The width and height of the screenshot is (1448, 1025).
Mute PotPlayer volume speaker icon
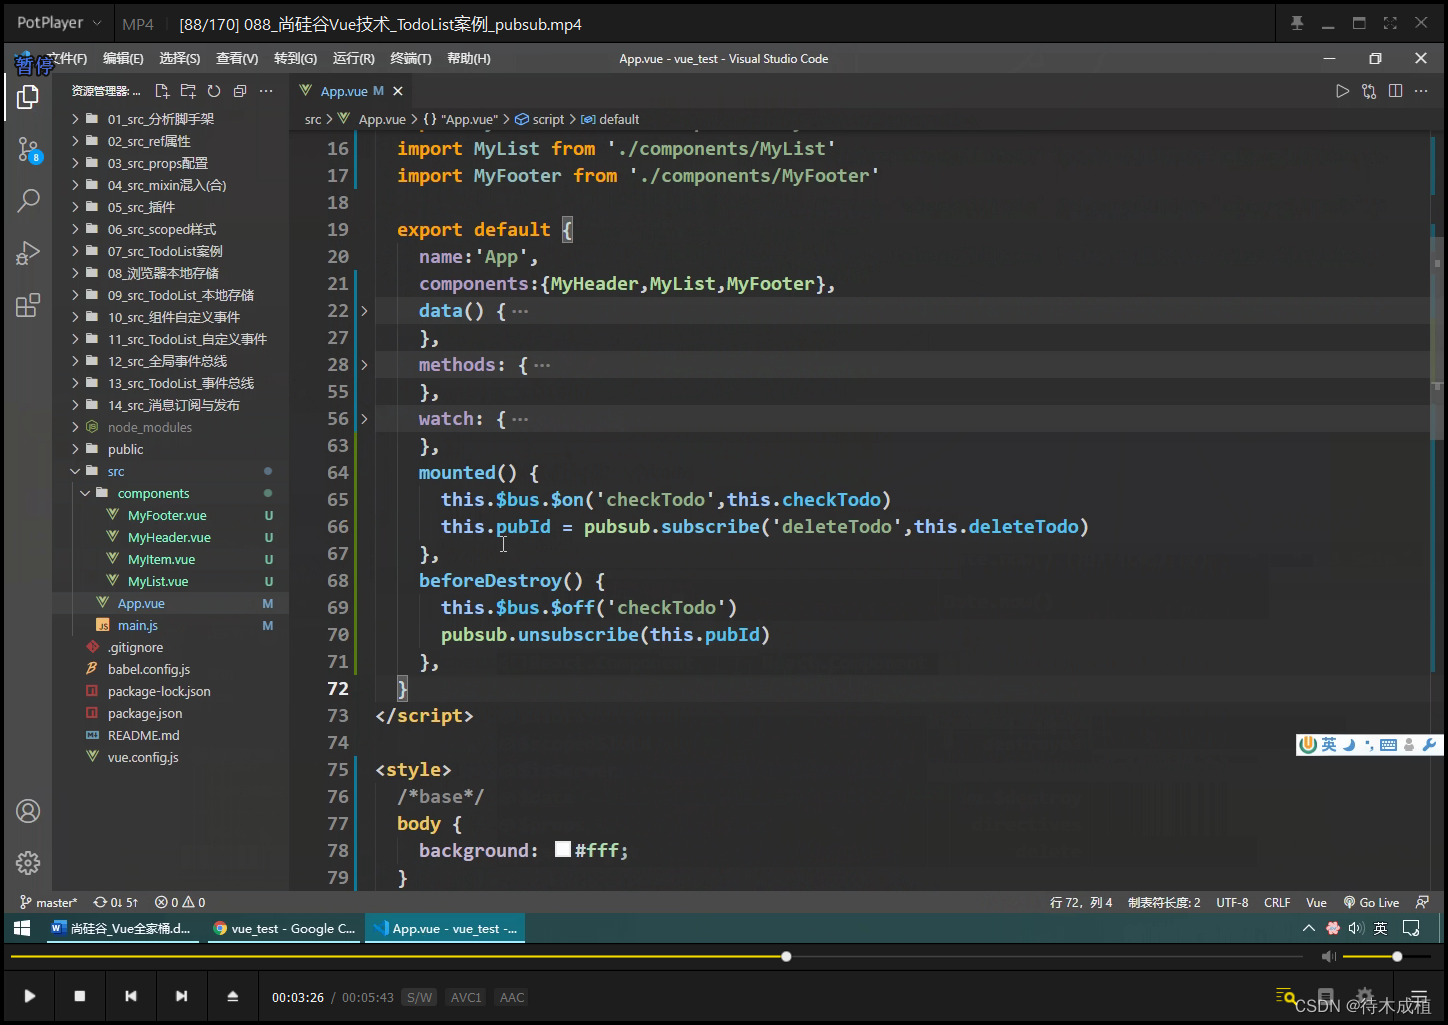1329,957
